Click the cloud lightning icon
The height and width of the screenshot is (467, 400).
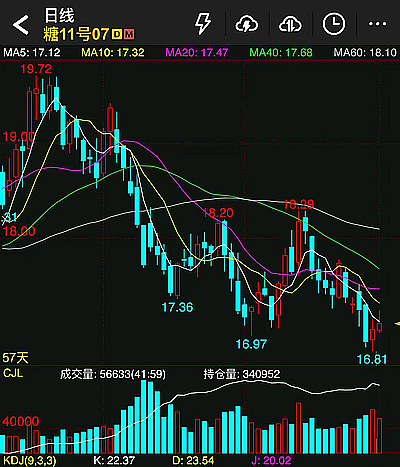[x=247, y=24]
